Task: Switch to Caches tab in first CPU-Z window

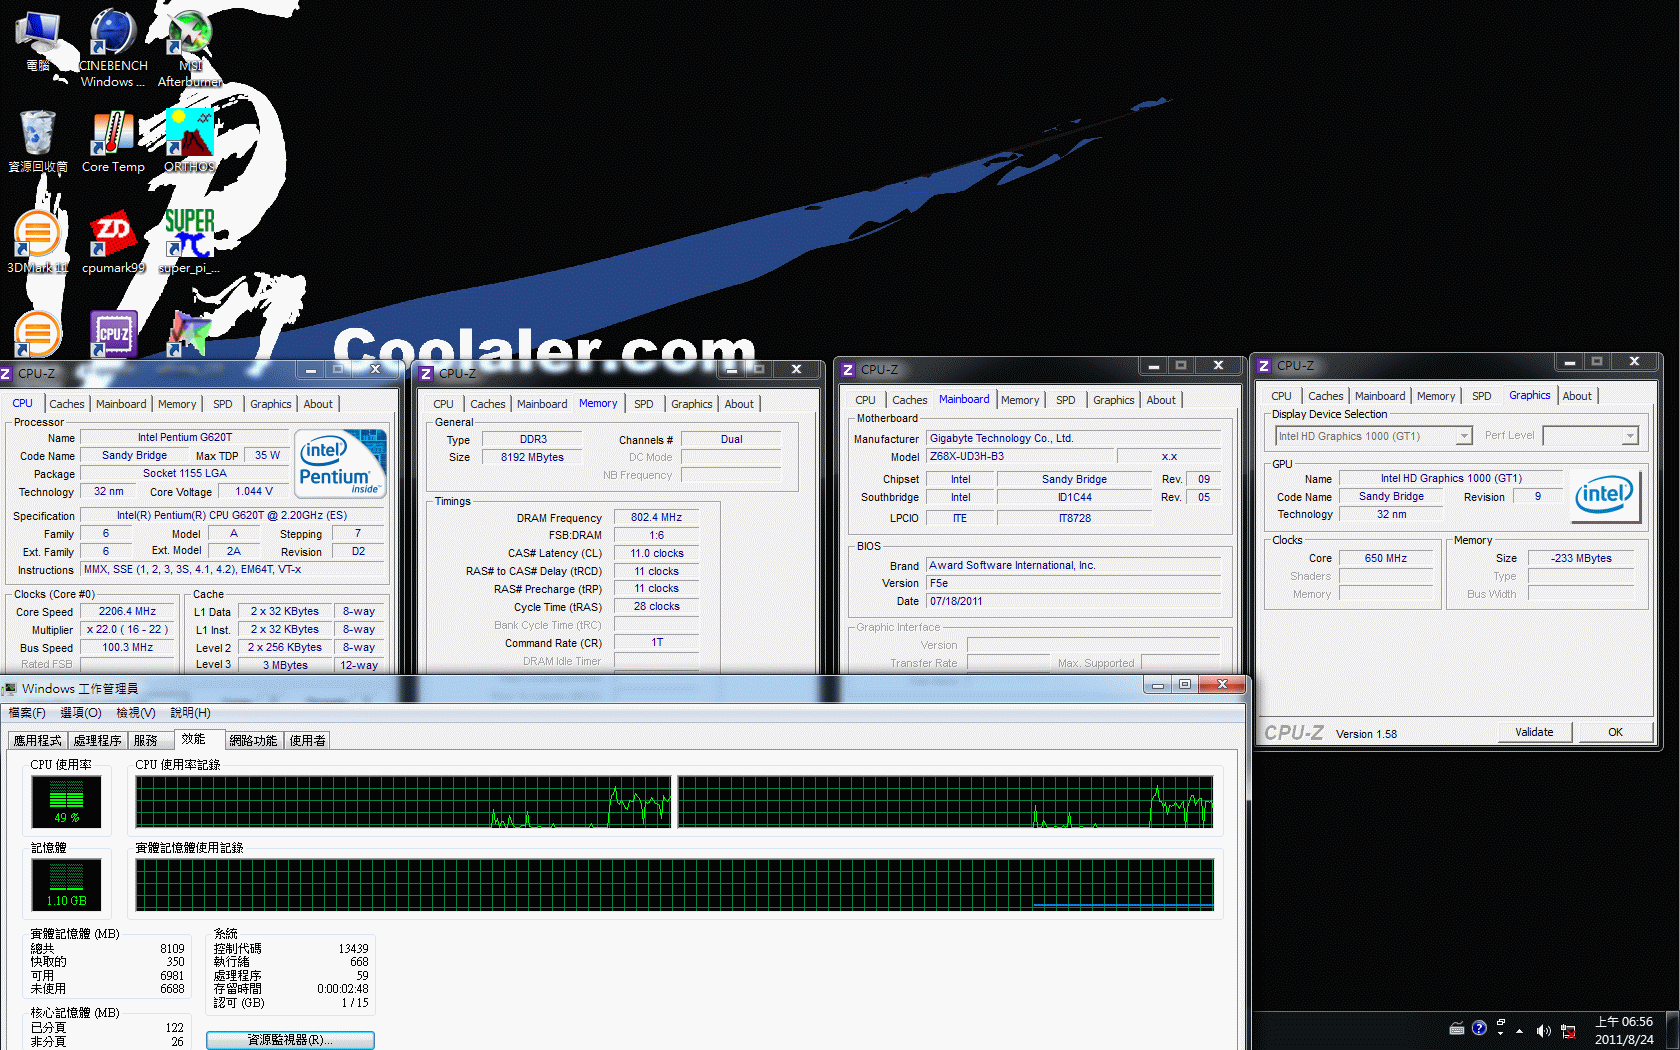Action: coord(67,404)
